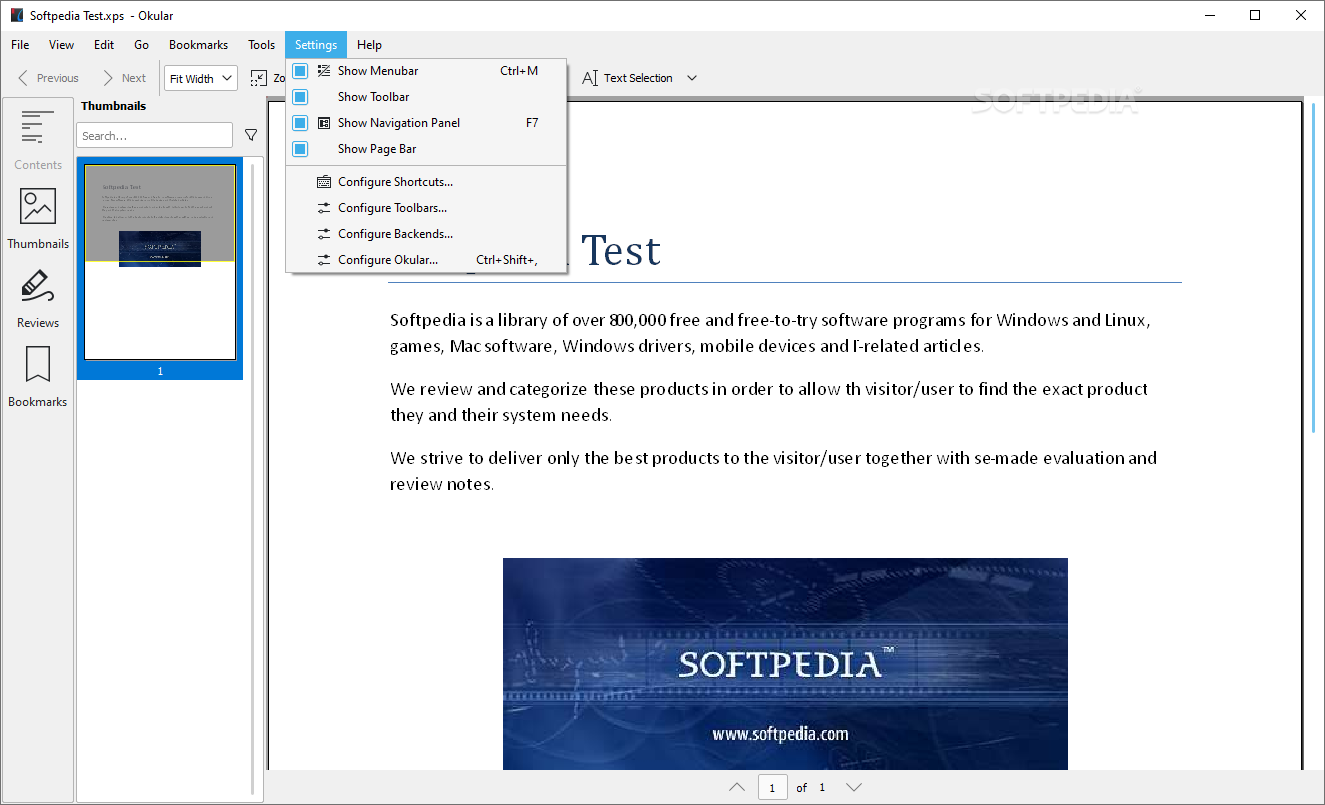Click the SOFTPEDIA image in document
The width and height of the screenshot is (1325, 805).
785,664
